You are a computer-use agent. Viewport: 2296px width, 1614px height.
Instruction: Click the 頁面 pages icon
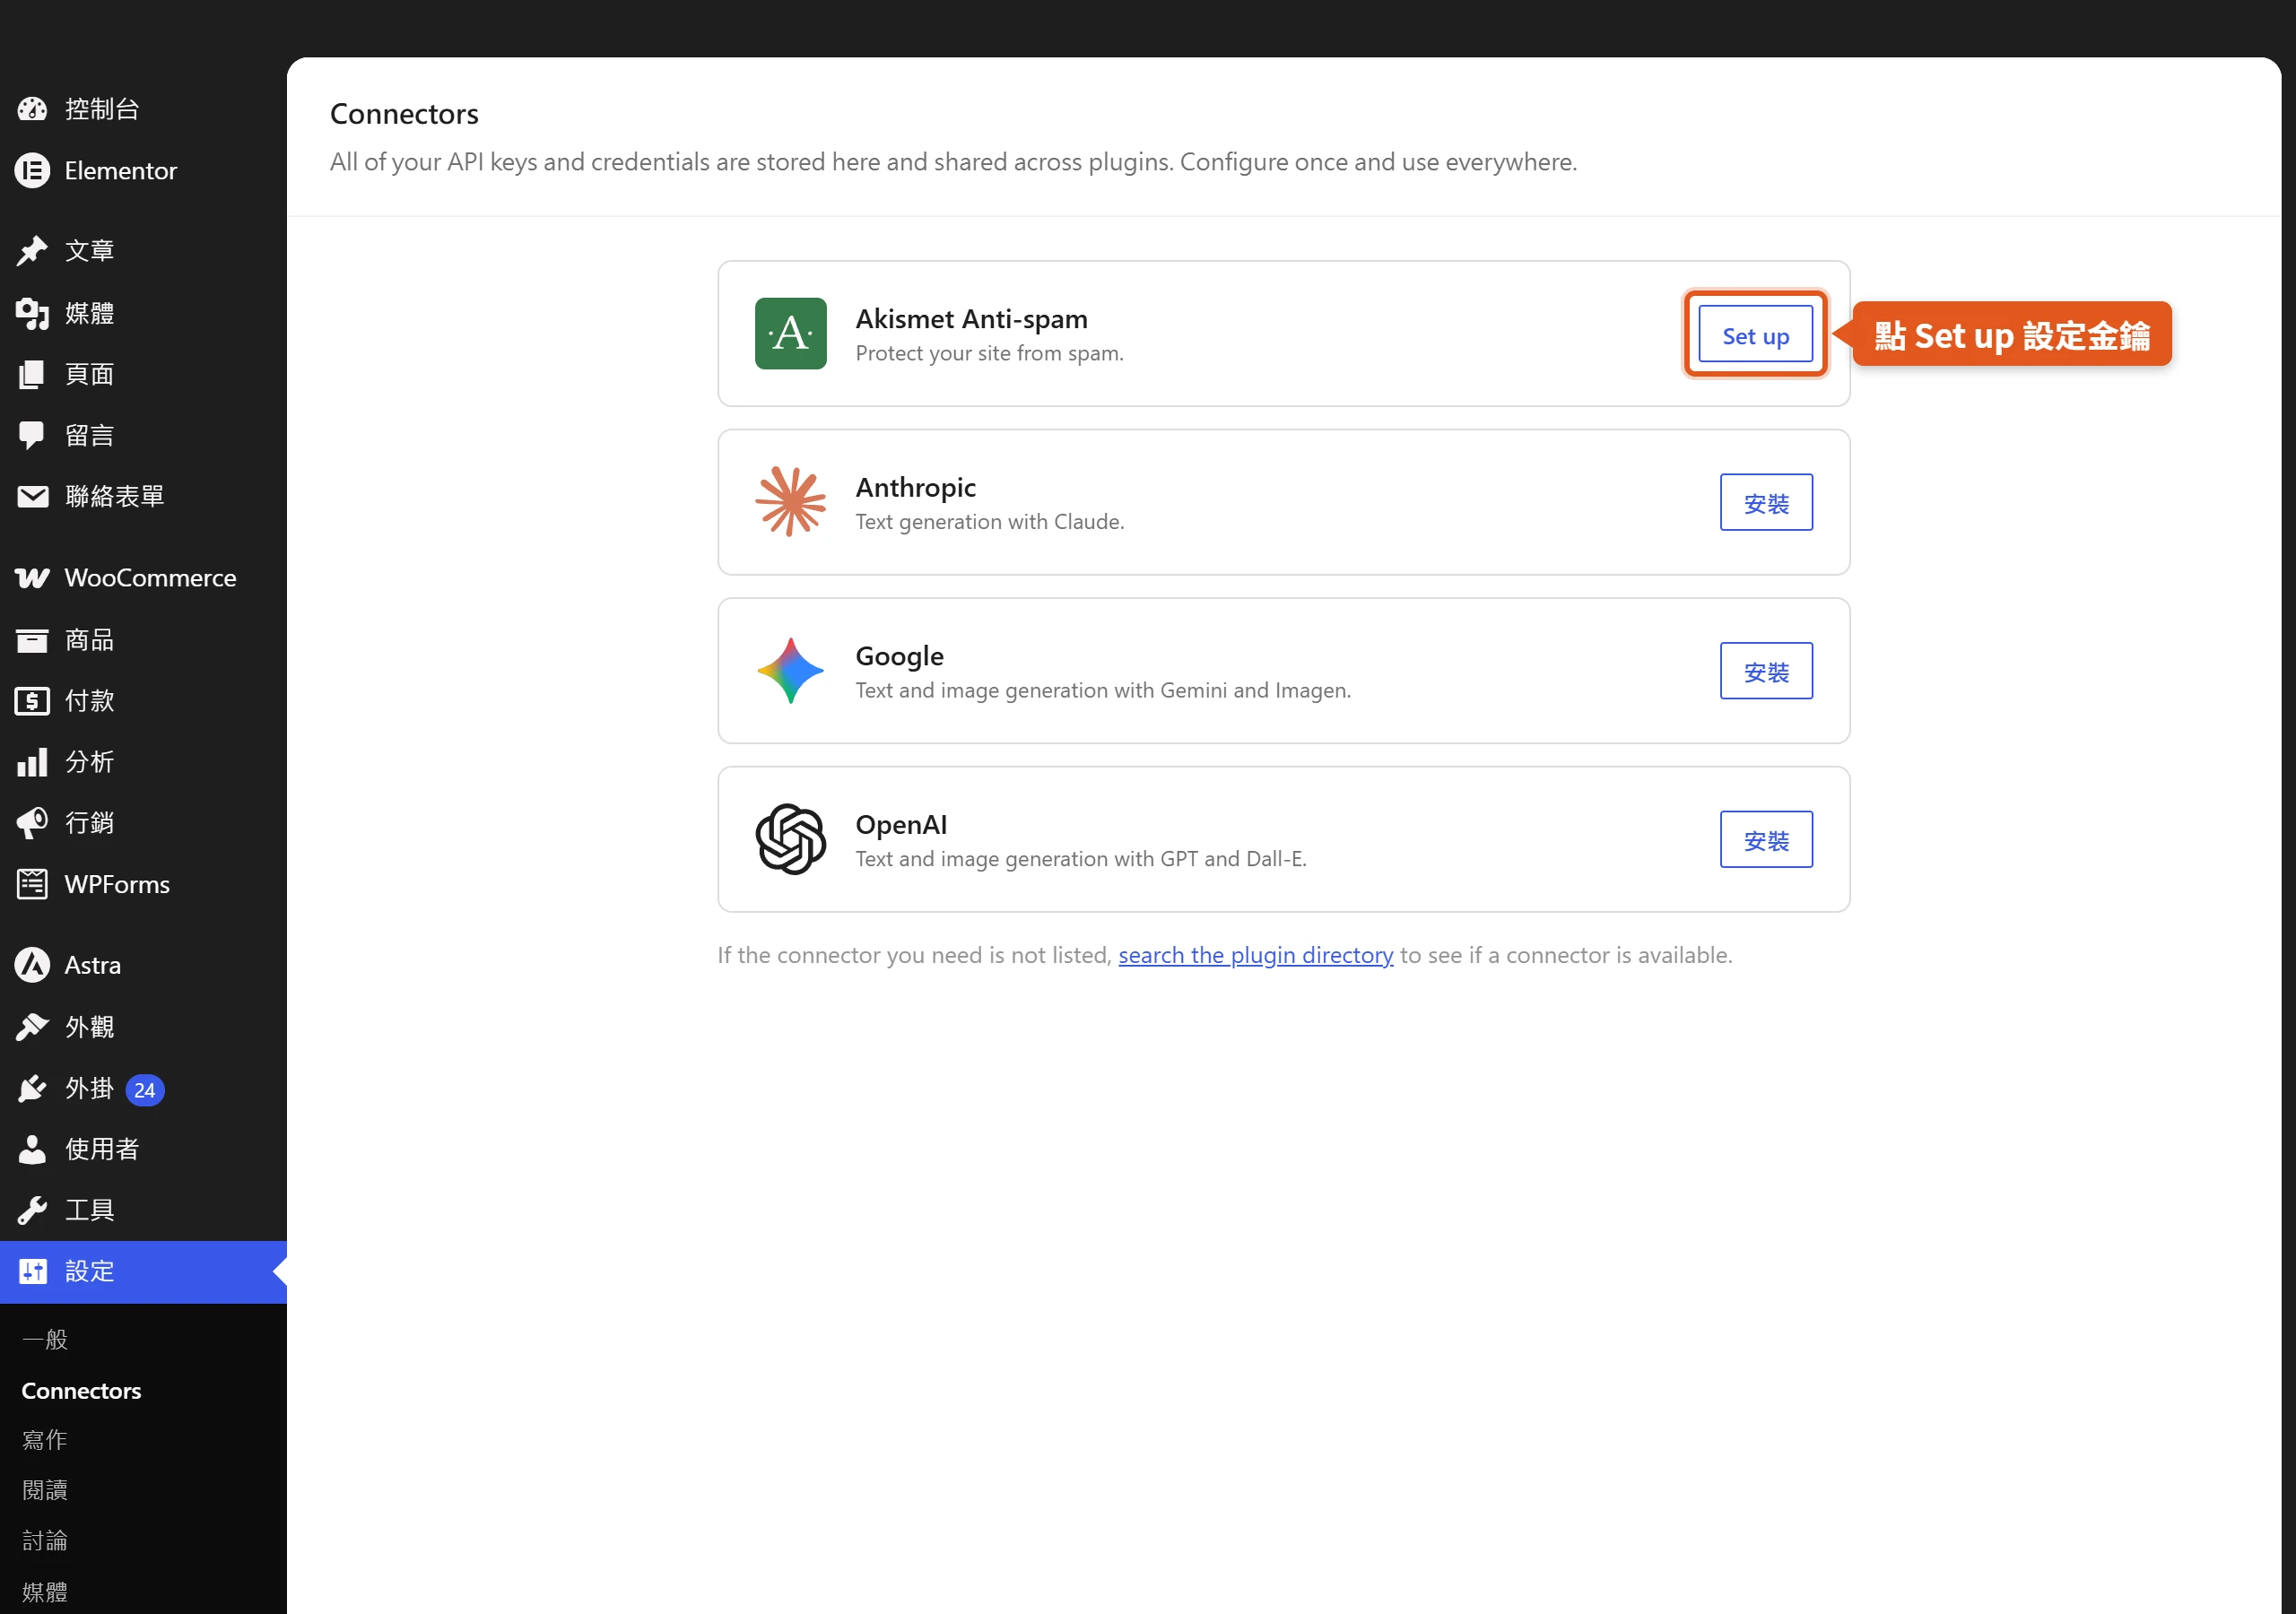(32, 374)
